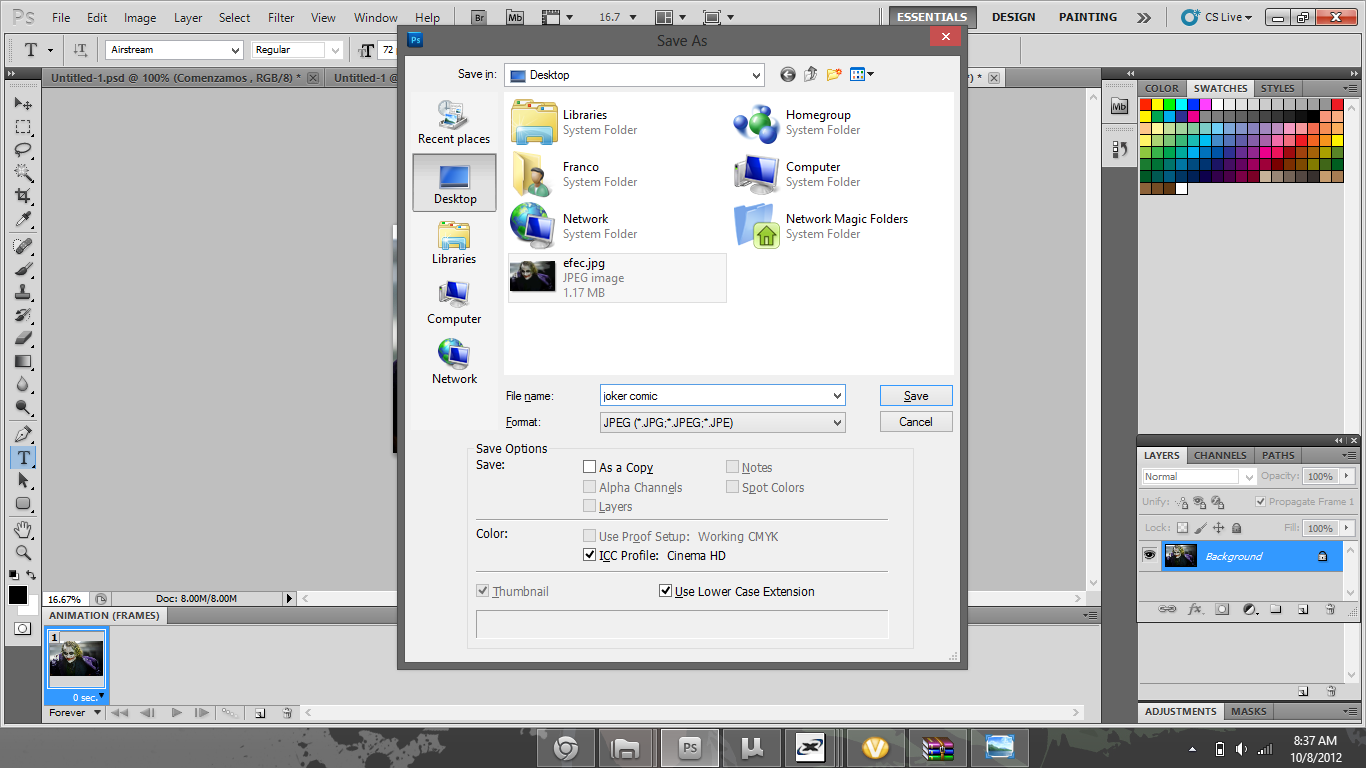This screenshot has width=1366, height=768.
Task: Launch Mini Bridge from the top bar
Action: tap(514, 17)
